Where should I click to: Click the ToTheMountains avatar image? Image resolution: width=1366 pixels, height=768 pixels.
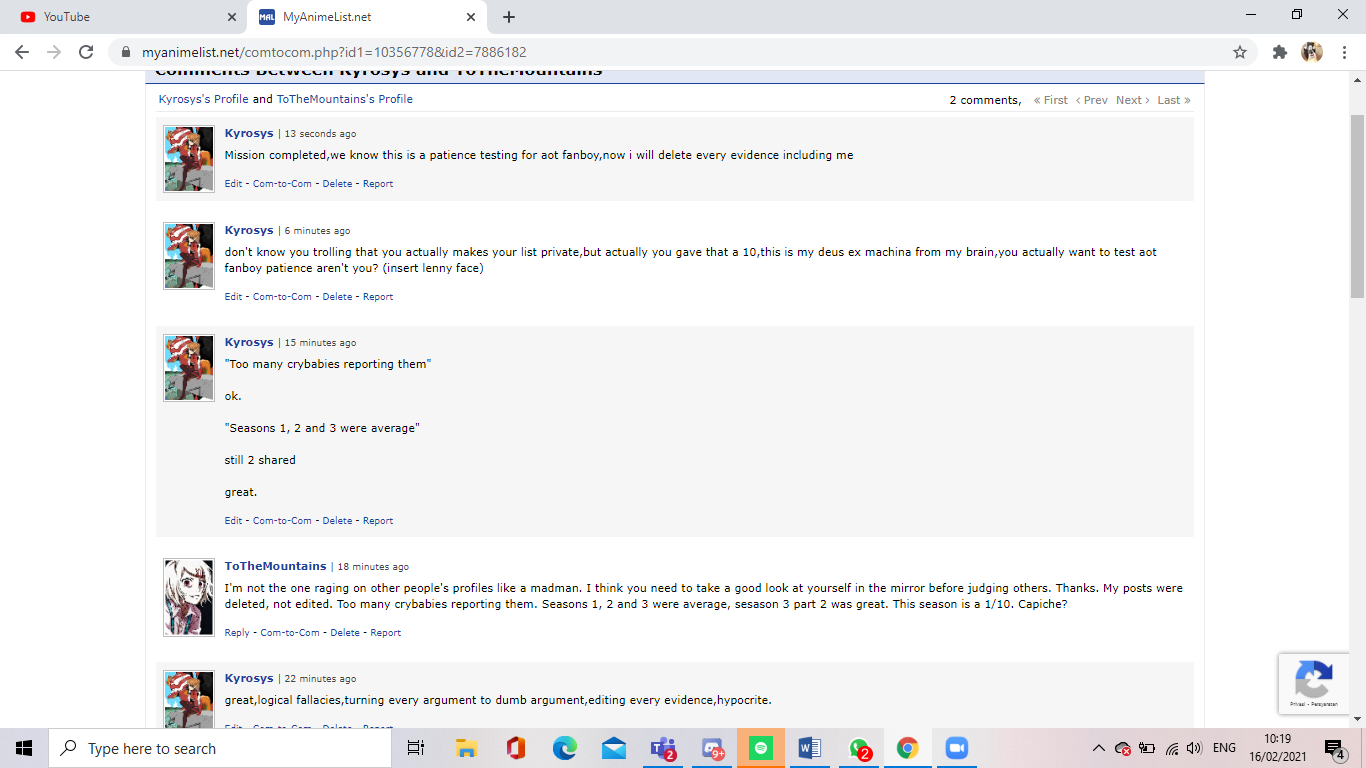pos(189,597)
